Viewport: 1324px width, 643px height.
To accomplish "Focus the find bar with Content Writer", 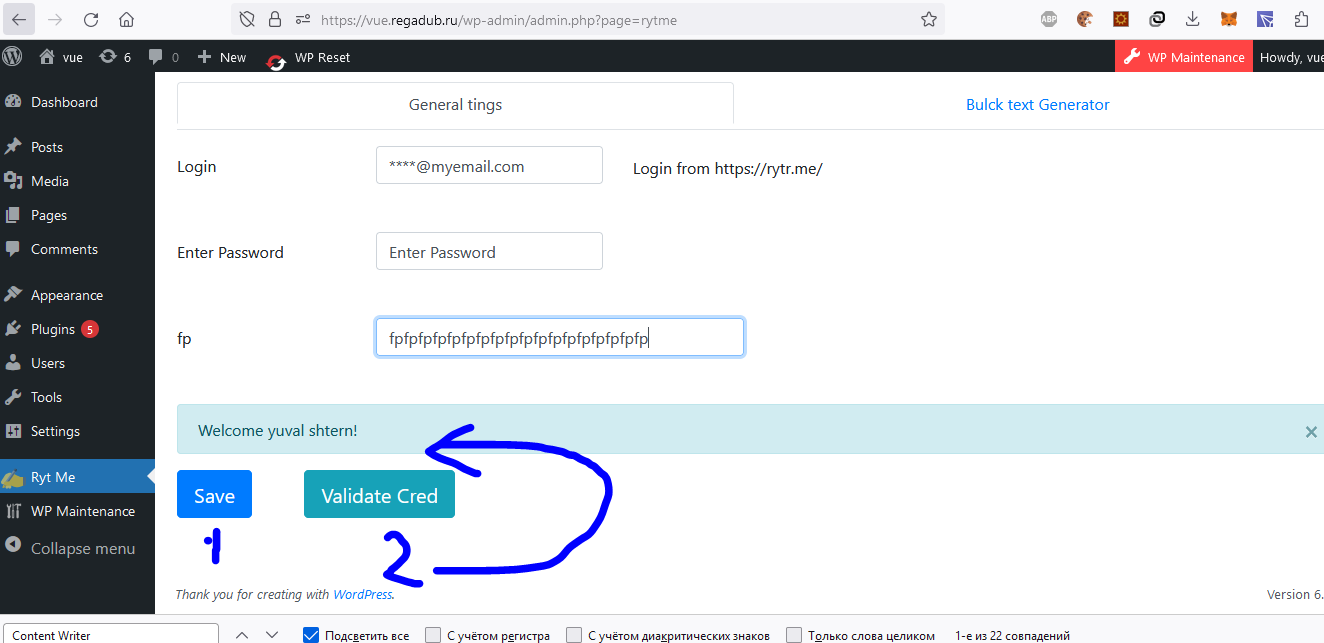I will [x=110, y=635].
